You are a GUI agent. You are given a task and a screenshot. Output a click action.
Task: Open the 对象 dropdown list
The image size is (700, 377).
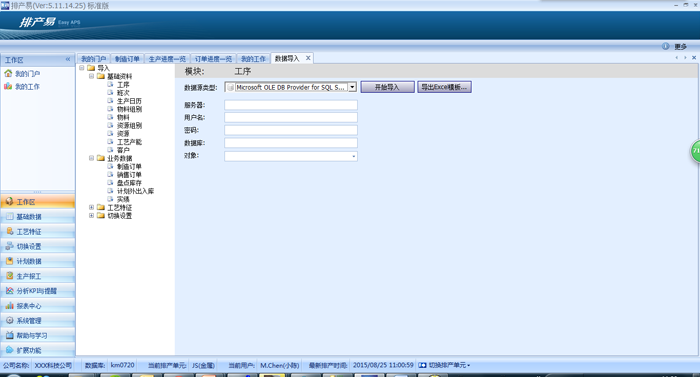coord(354,156)
